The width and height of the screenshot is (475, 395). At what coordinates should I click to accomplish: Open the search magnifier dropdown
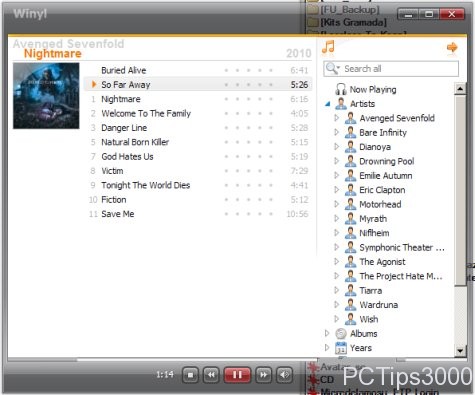click(x=332, y=68)
